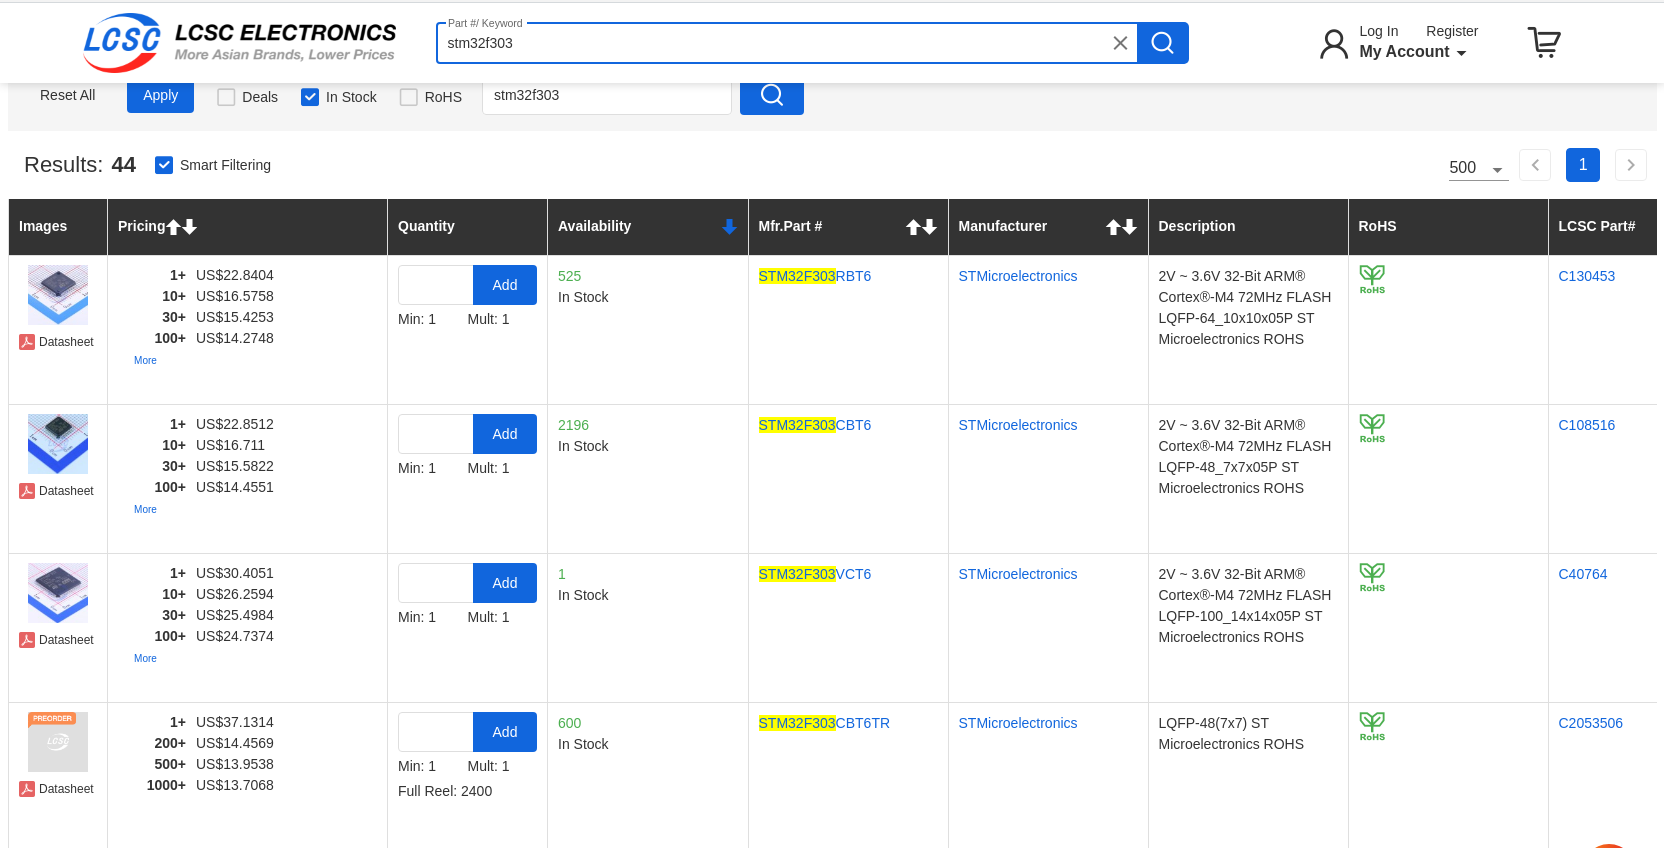Screen dimensions: 1664x848
Task: Add STM32F303RBT6 to cart
Action: [x=505, y=285]
